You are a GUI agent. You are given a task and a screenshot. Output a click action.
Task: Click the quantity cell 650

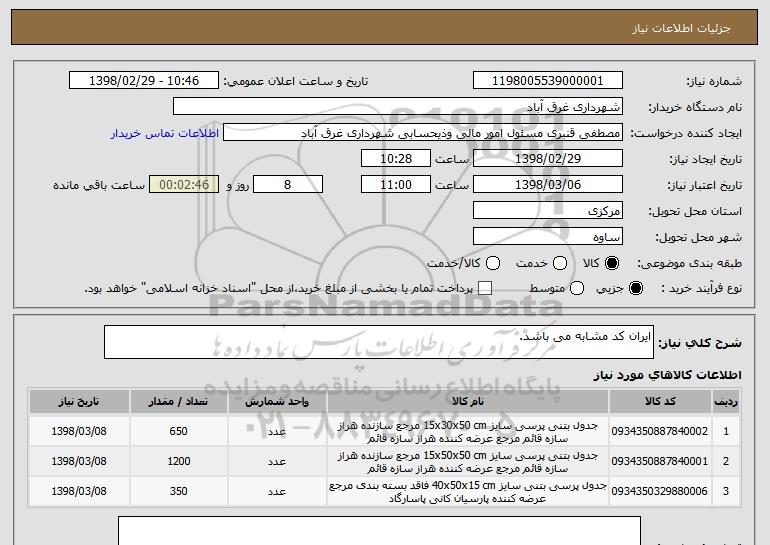click(x=178, y=431)
